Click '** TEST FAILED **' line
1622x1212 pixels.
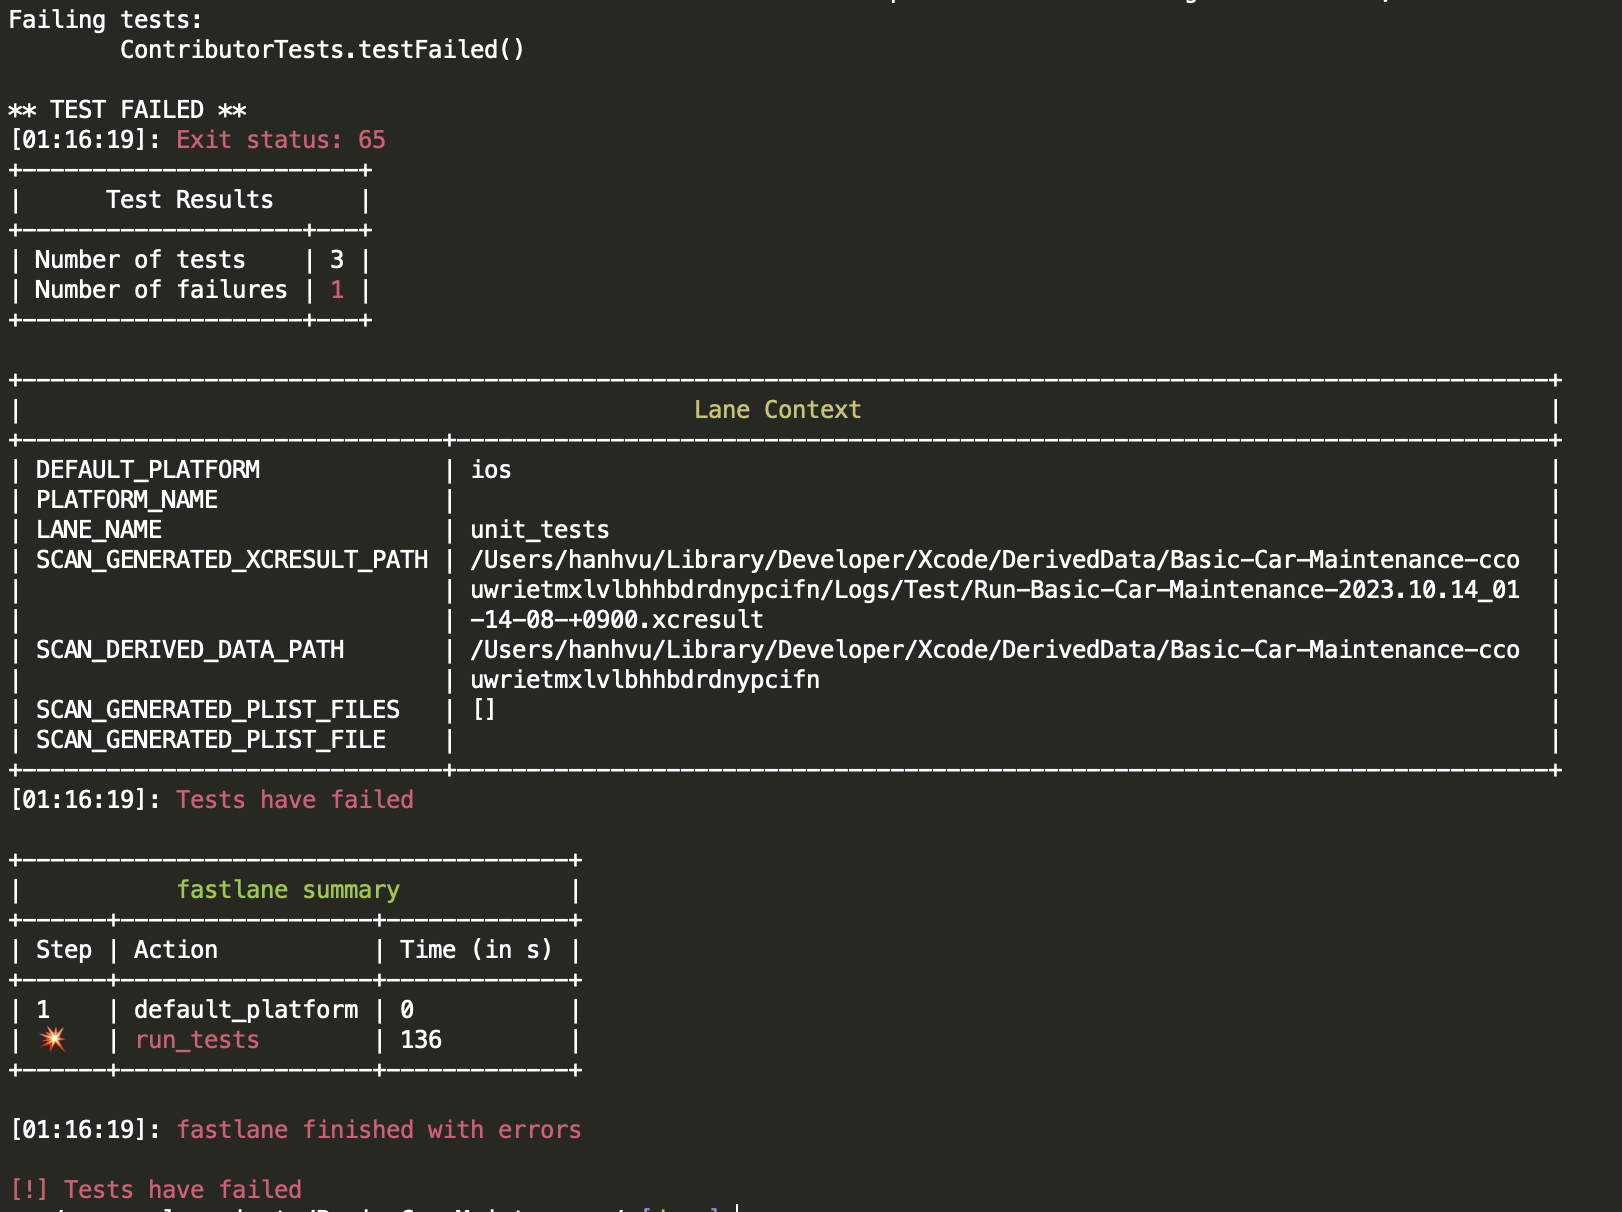pos(127,110)
